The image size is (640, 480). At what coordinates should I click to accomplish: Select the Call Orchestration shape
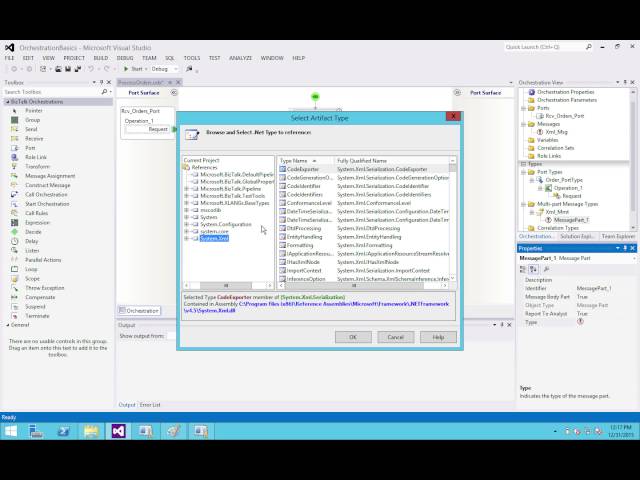[x=46, y=195]
